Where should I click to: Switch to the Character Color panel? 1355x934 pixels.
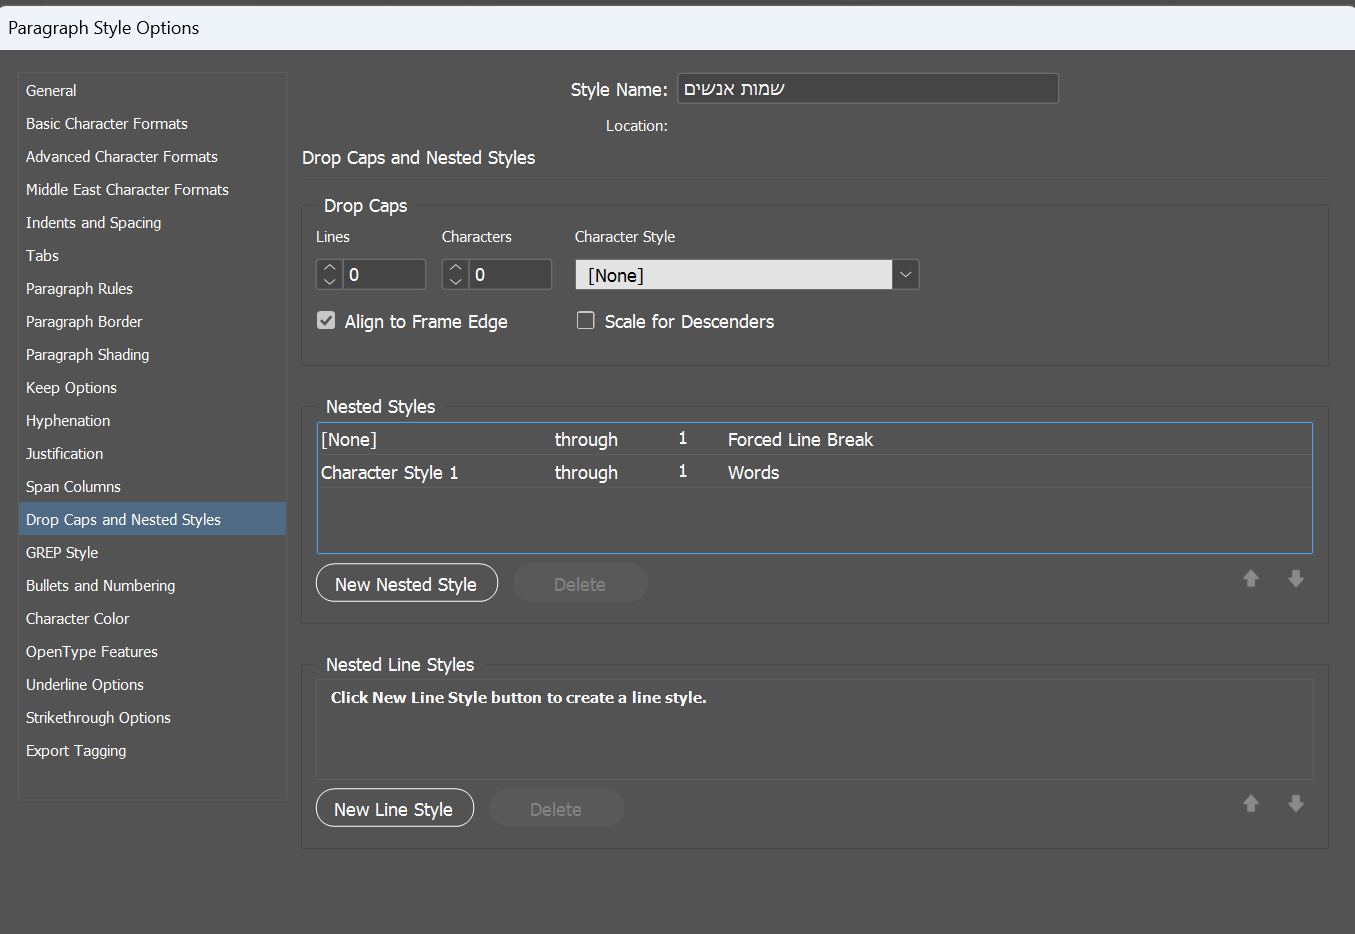(77, 619)
